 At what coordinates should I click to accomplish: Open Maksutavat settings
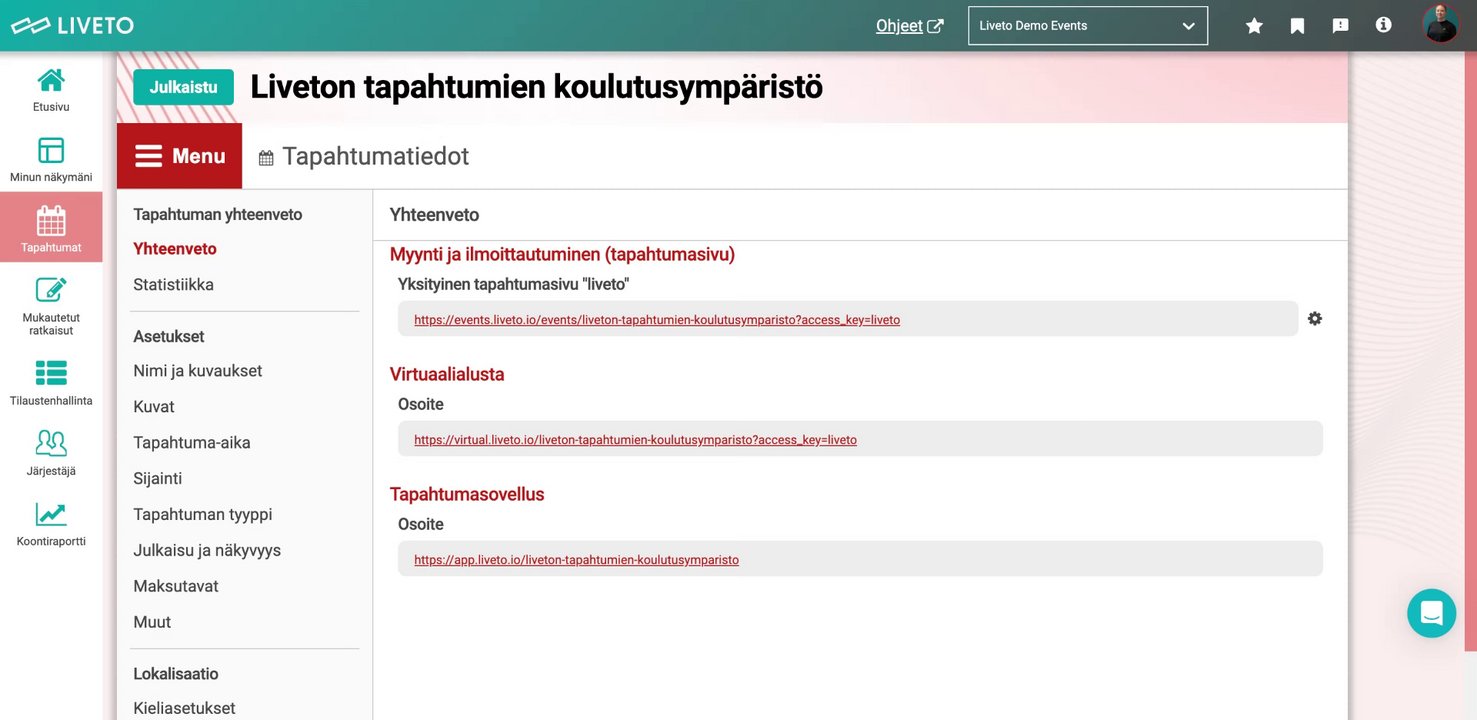click(176, 586)
